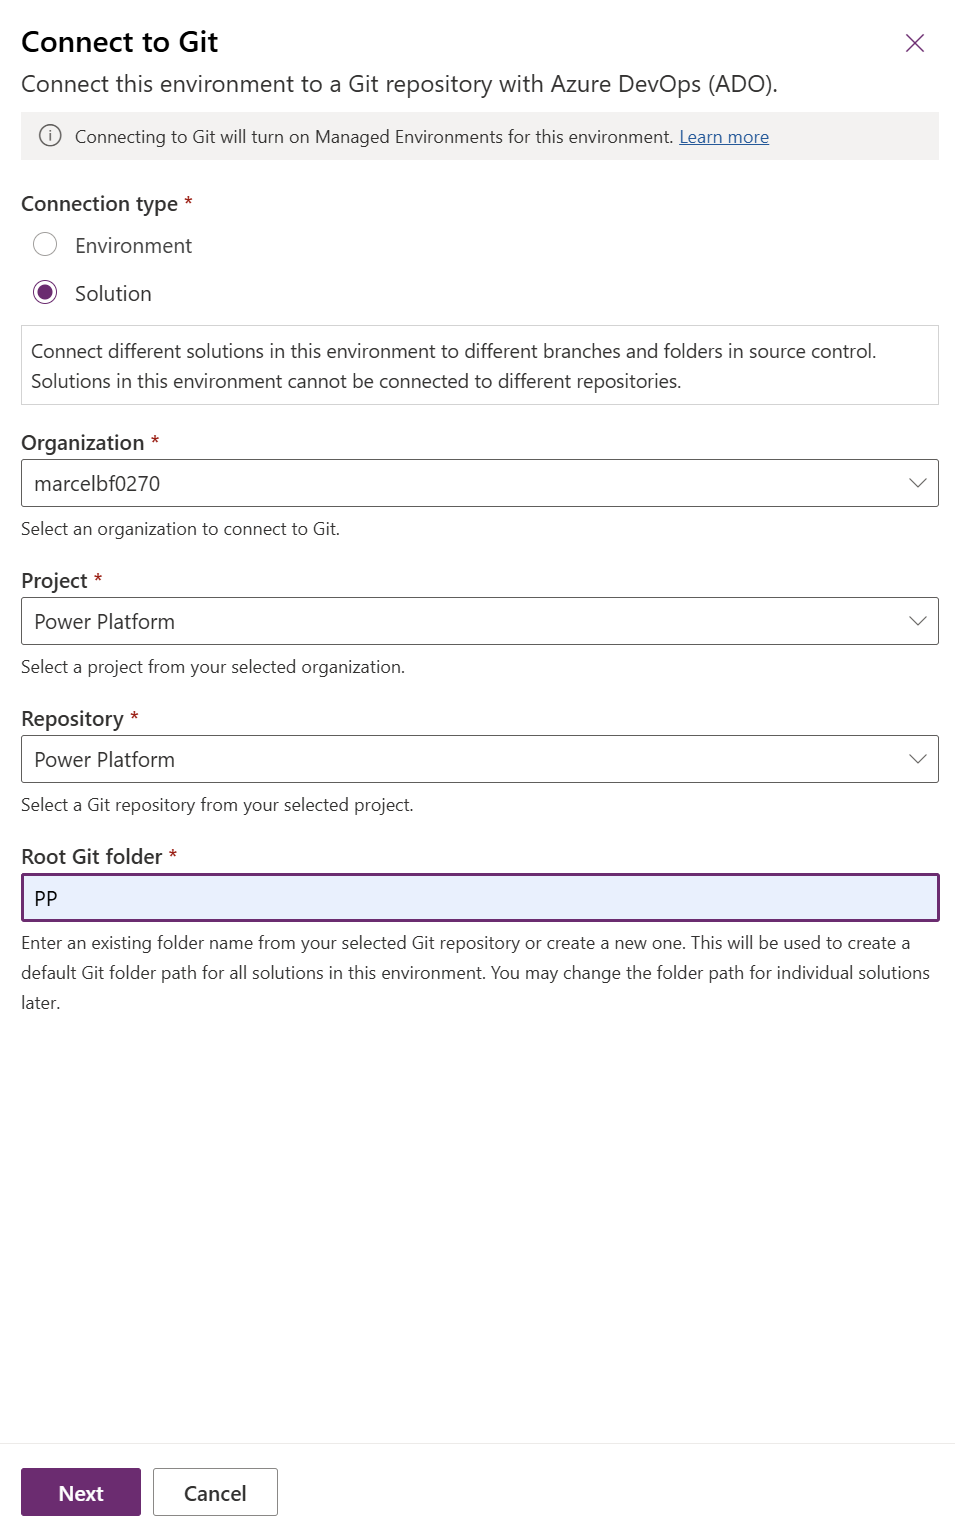Select the Solution connection type
The height and width of the screenshot is (1538, 955).
44,293
